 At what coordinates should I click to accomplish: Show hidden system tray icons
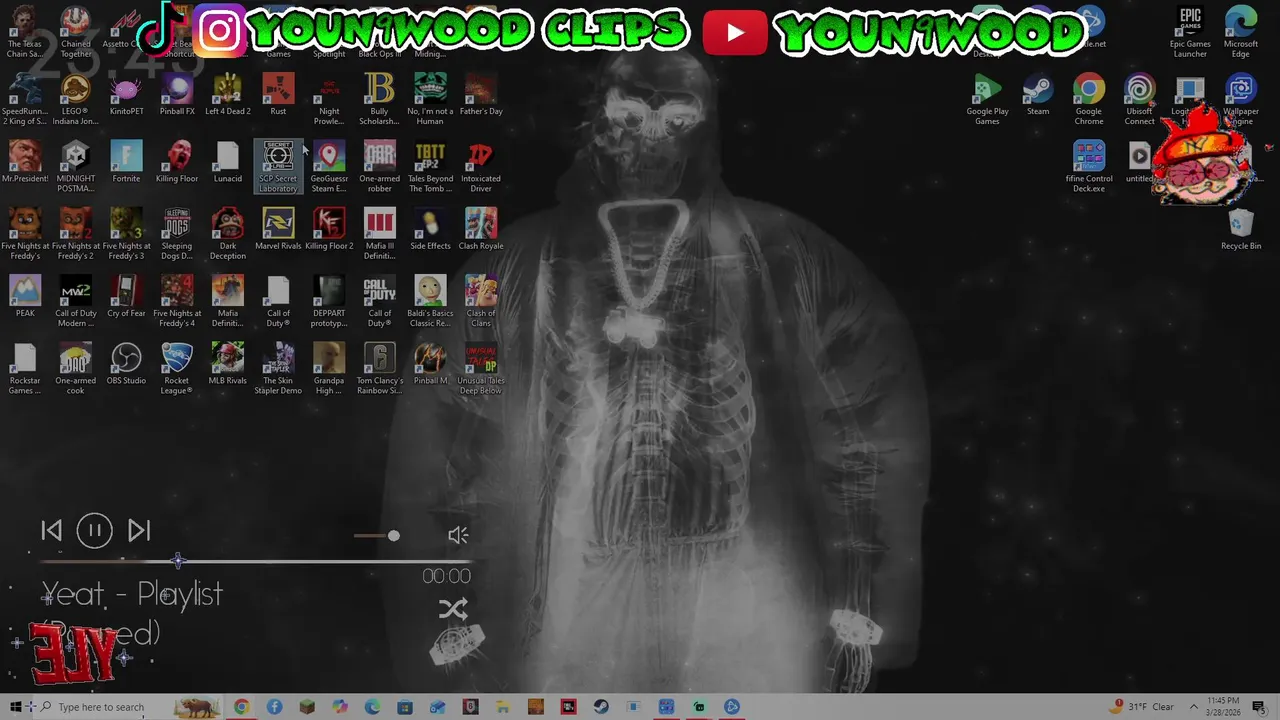(x=1193, y=707)
